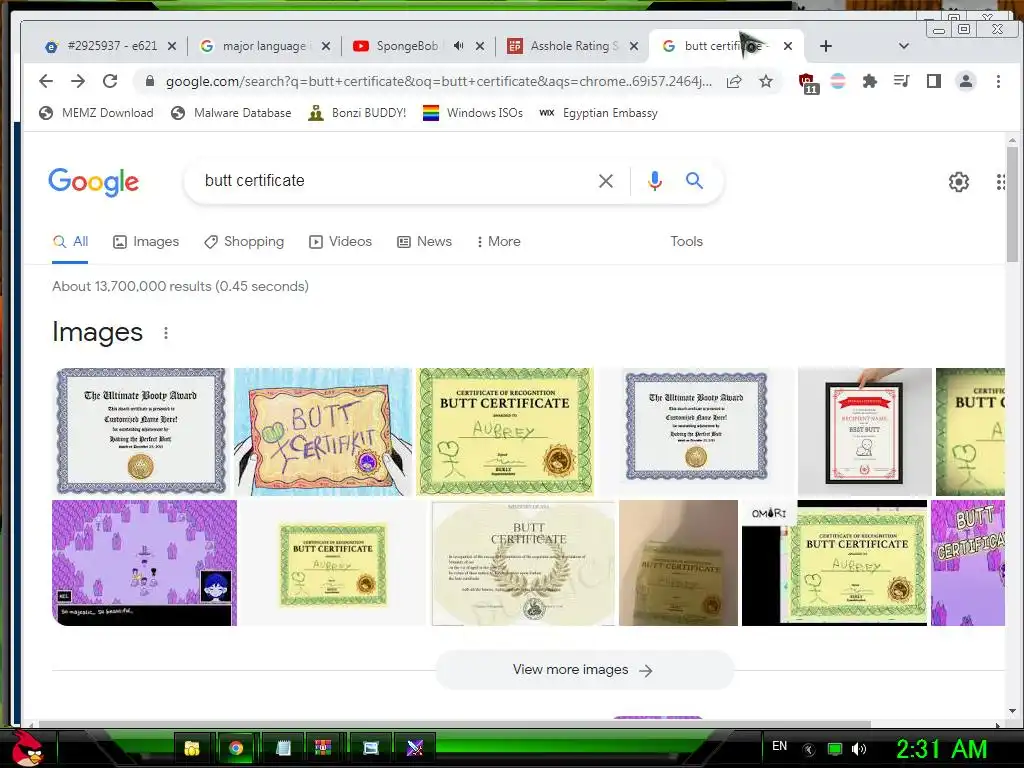Select the News search filter
This screenshot has height=768, width=1024.
pyautogui.click(x=424, y=242)
